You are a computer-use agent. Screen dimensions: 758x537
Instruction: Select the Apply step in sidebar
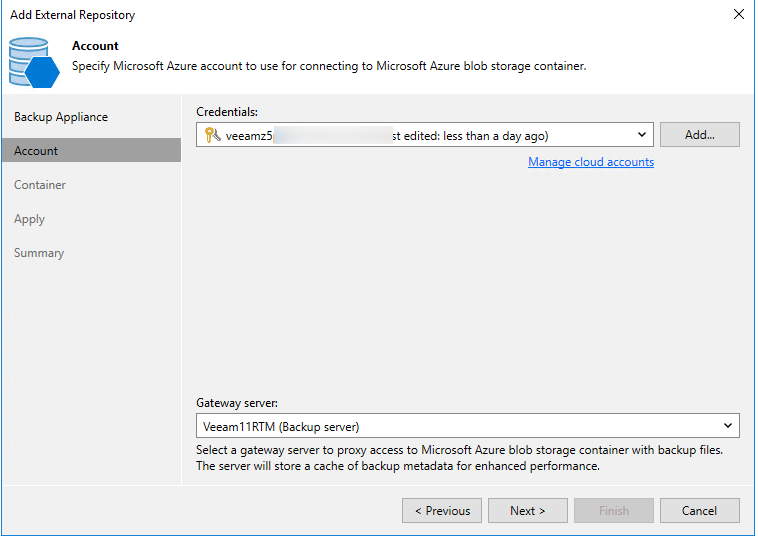(29, 219)
